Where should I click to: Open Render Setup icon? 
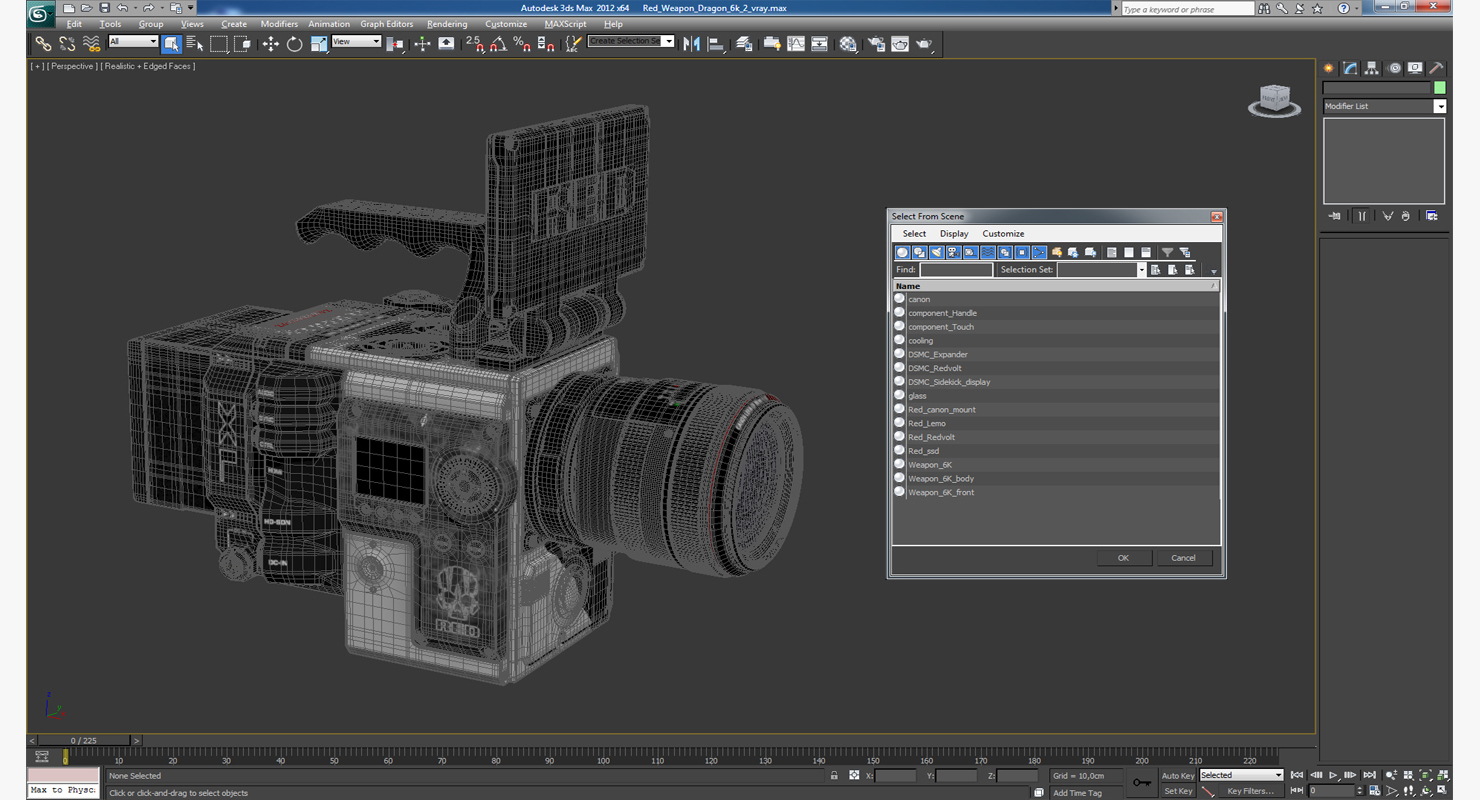[x=876, y=44]
